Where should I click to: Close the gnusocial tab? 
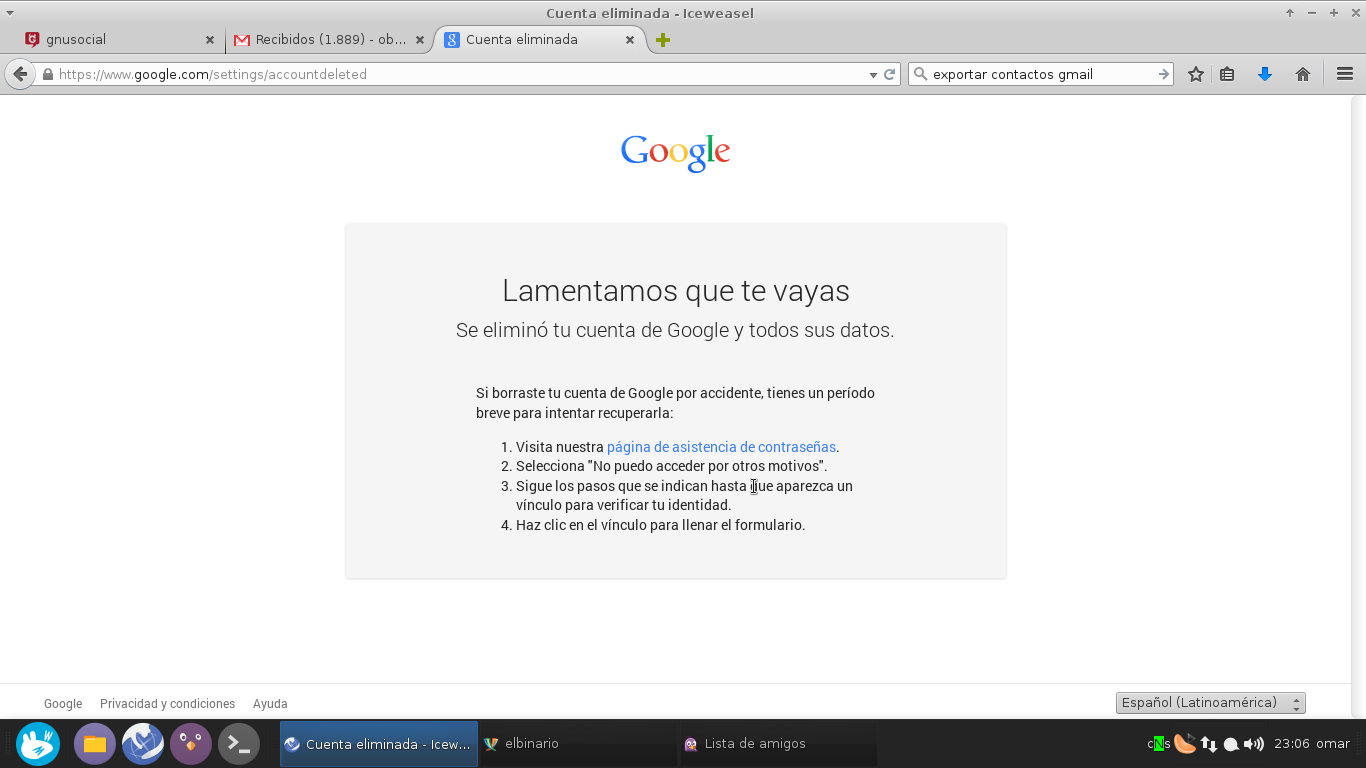pos(210,40)
